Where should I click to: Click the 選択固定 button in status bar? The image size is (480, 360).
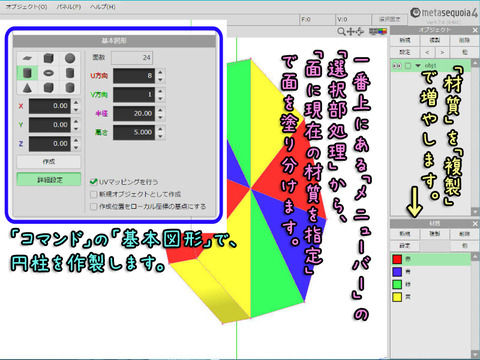(389, 19)
